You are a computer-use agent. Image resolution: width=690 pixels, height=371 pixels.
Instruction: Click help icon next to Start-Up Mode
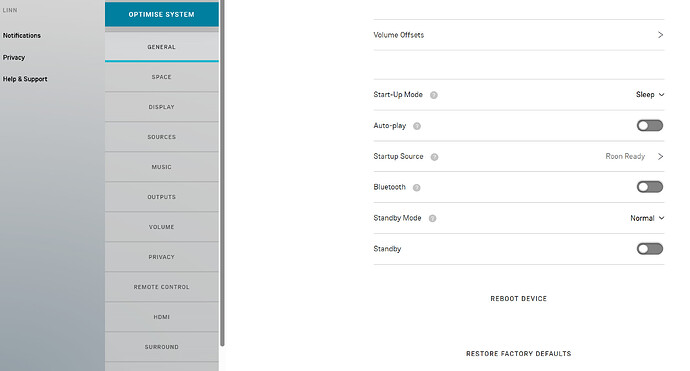433,95
